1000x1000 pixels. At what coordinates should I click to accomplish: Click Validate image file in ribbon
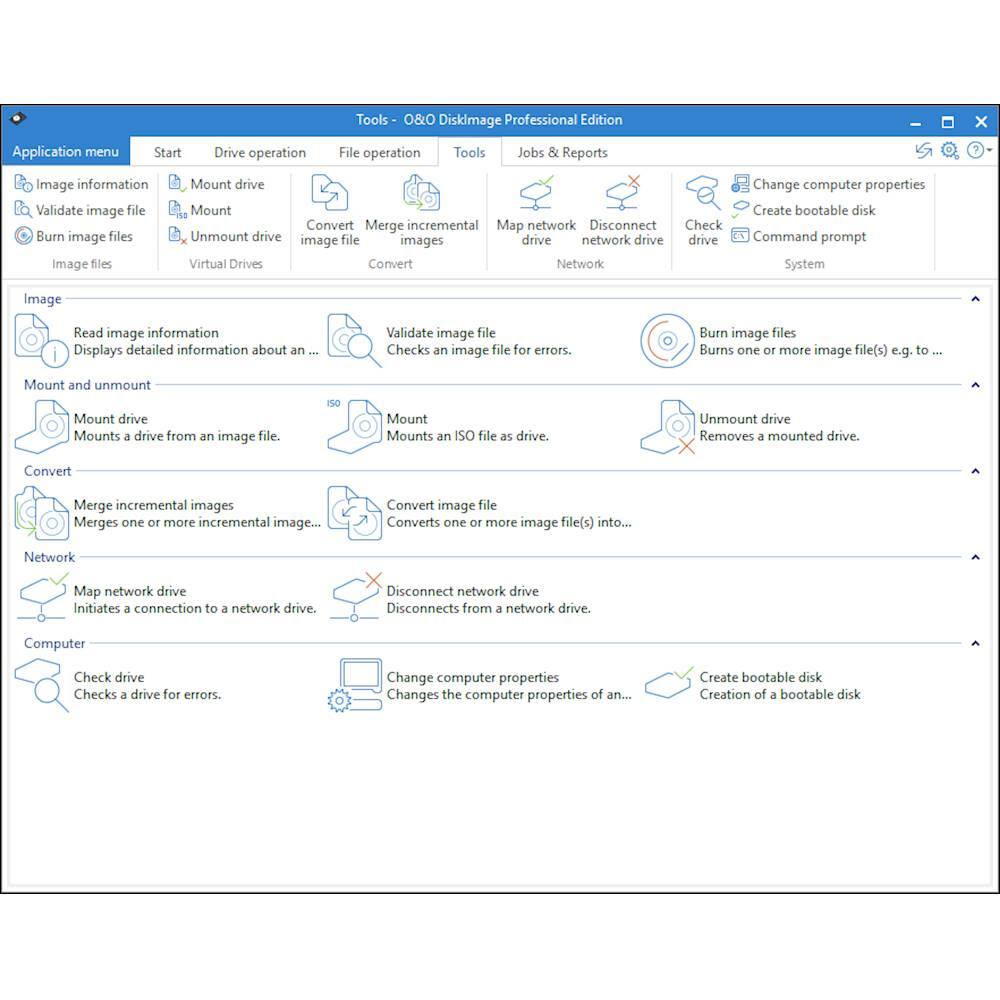90,210
